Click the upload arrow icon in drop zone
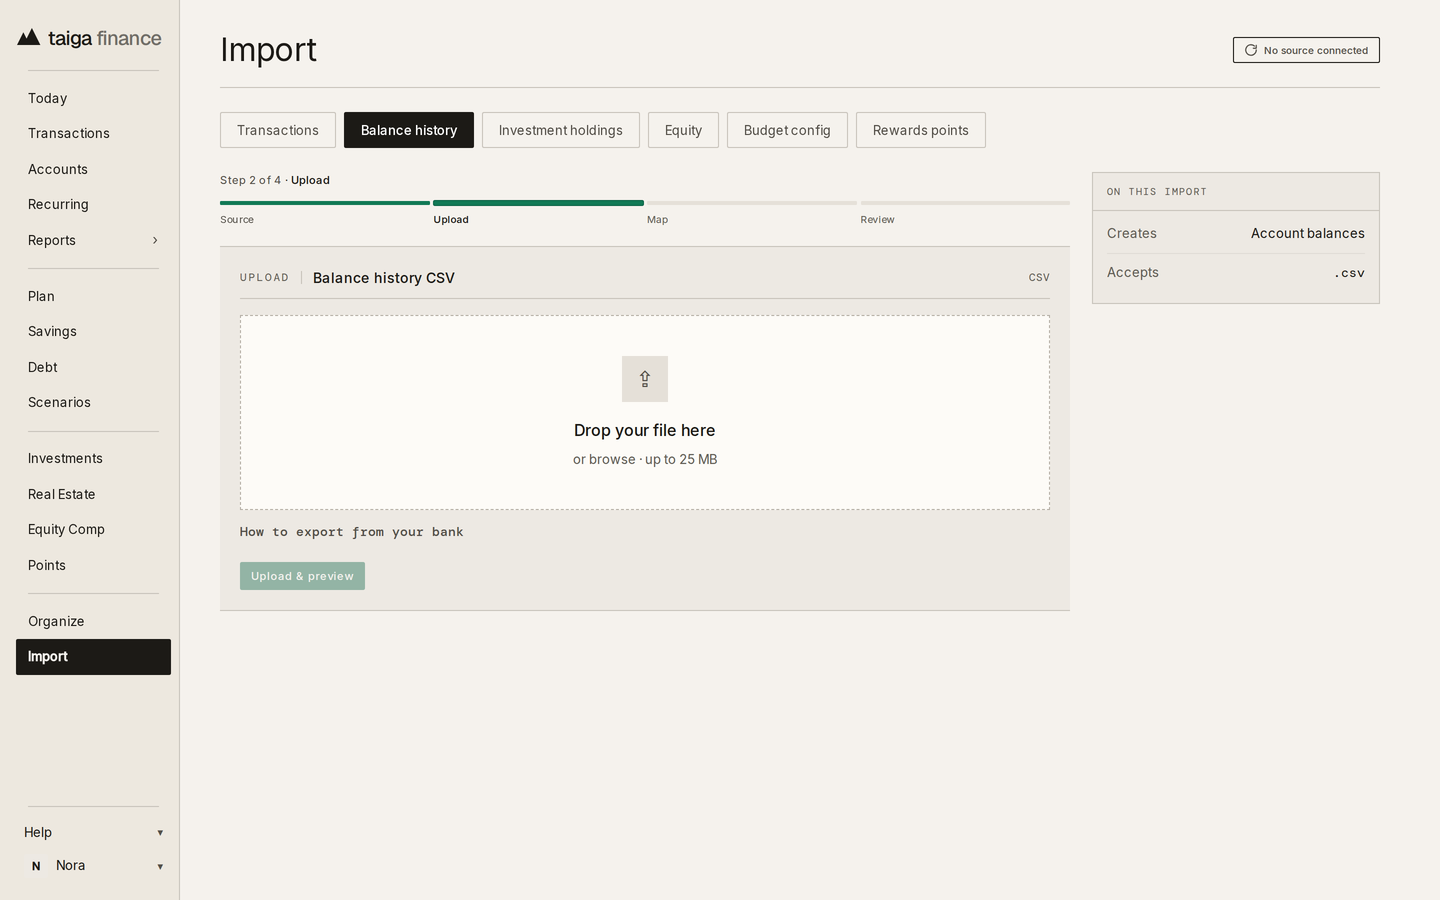1440x900 pixels. pyautogui.click(x=645, y=379)
